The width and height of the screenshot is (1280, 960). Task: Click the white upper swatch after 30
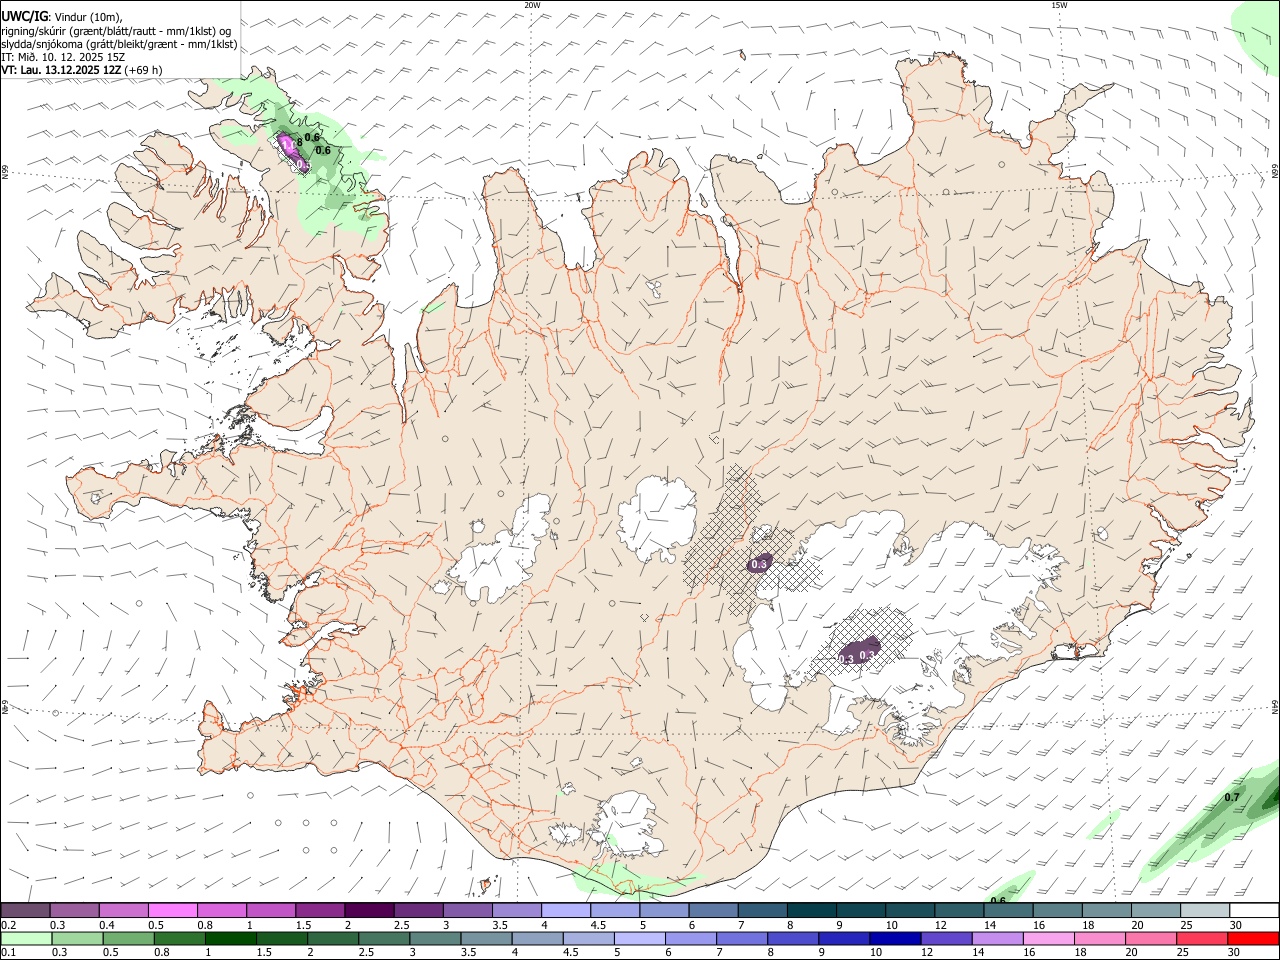(x=1252, y=910)
